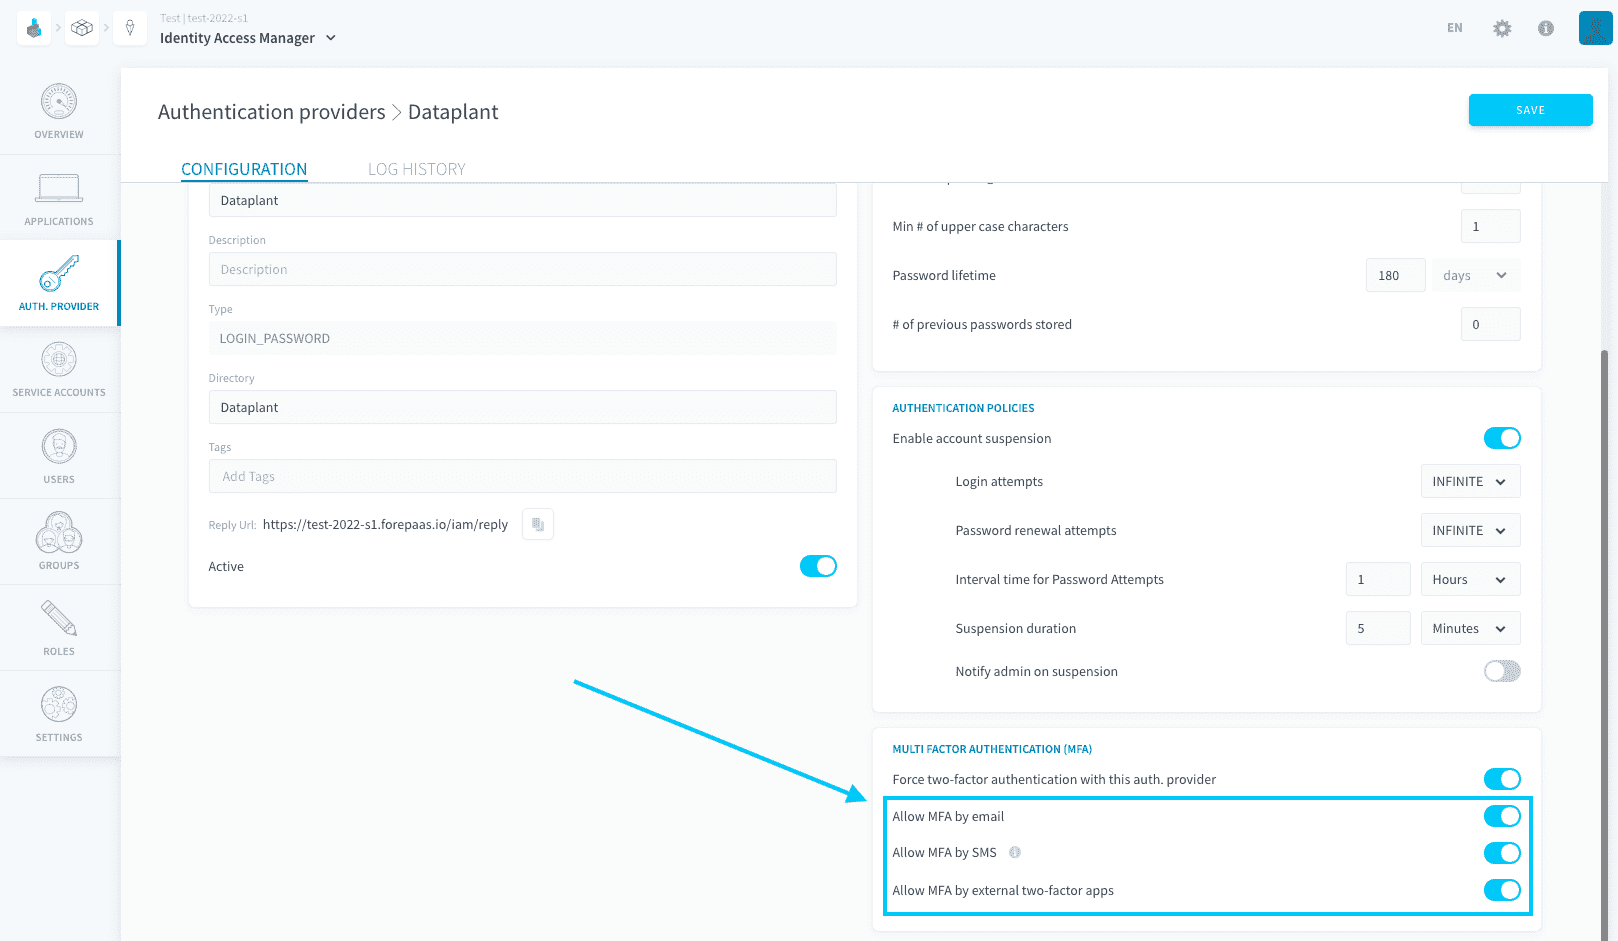Toggle Allow MFA by SMS
The height and width of the screenshot is (941, 1618).
click(1502, 853)
